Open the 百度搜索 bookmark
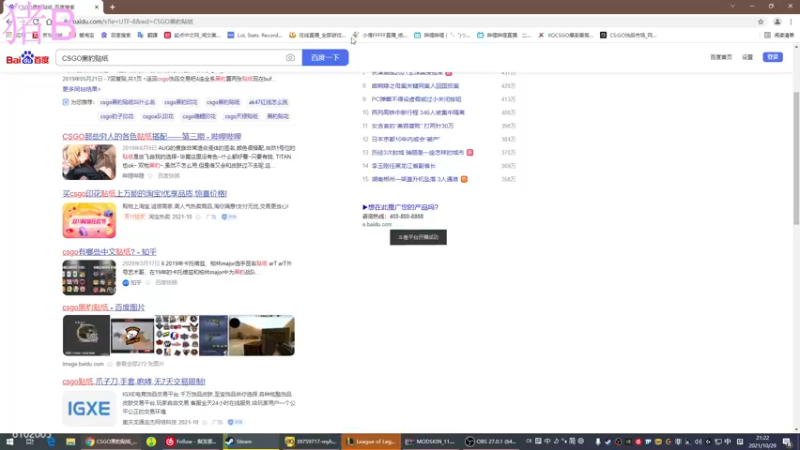800x450 pixels. click(x=116, y=35)
